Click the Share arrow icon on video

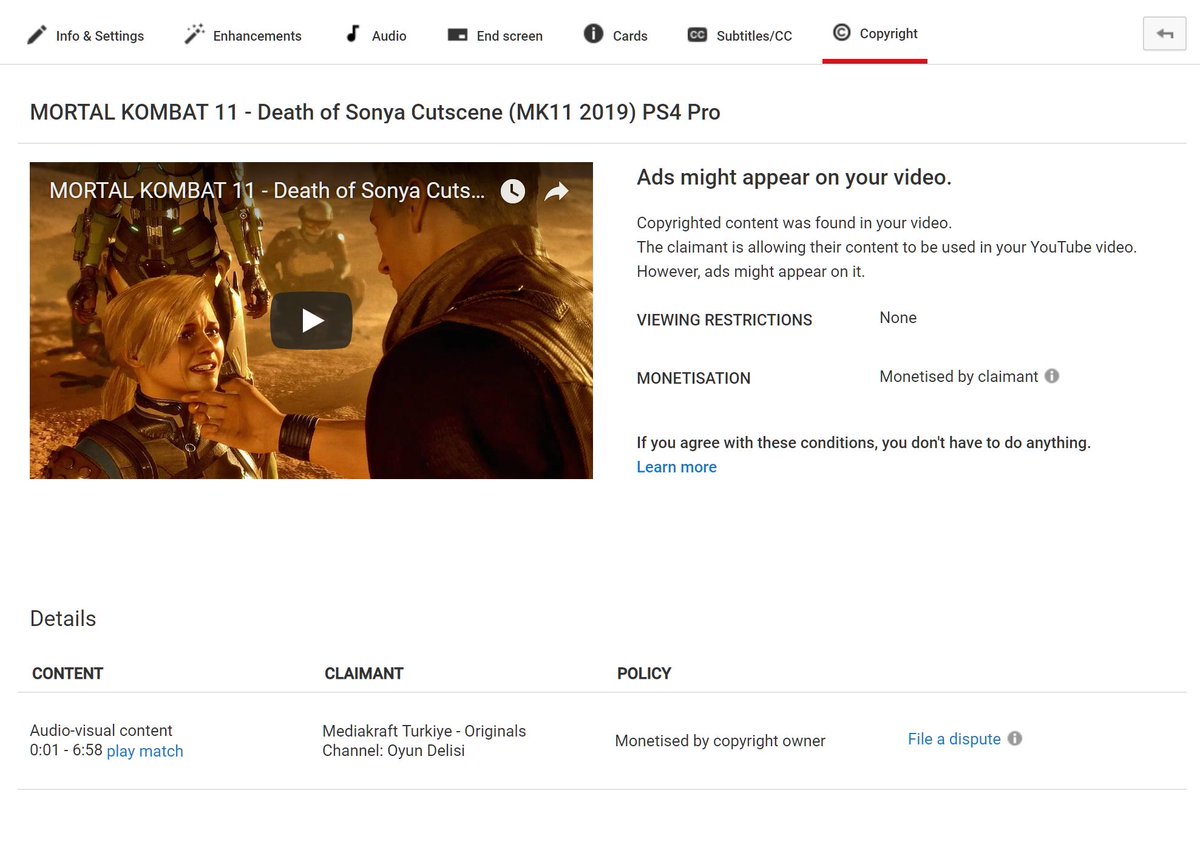tap(557, 191)
